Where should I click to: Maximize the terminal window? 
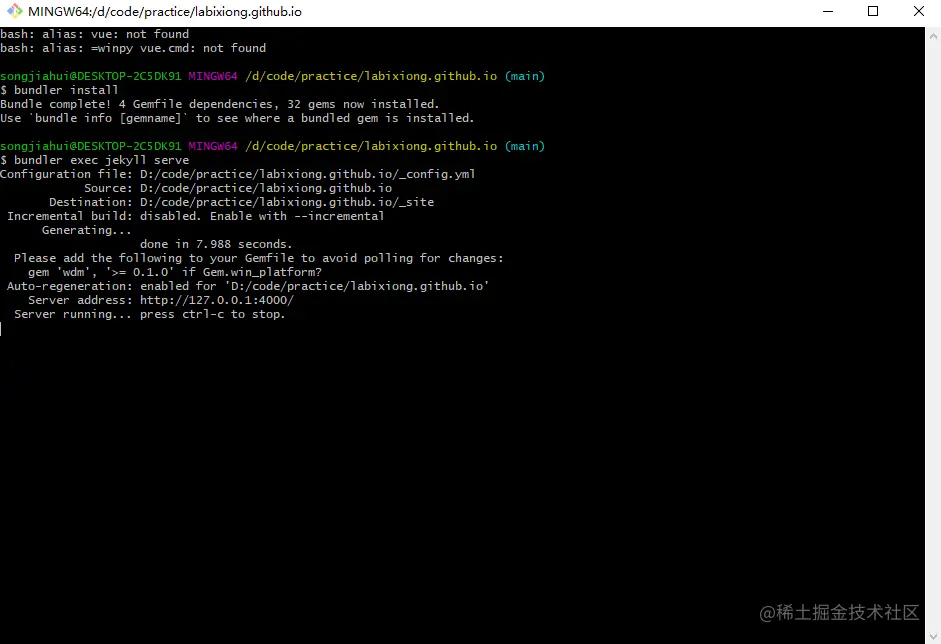click(x=873, y=11)
